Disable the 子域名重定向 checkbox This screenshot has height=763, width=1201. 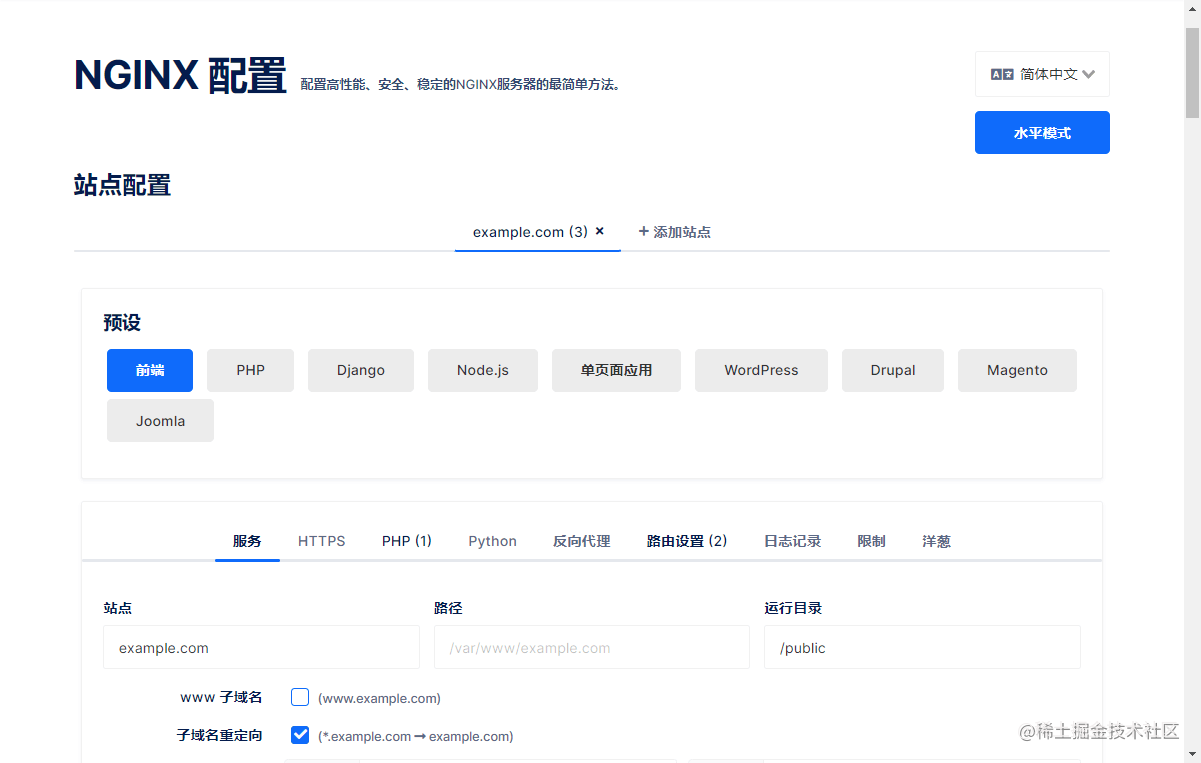tap(300, 735)
